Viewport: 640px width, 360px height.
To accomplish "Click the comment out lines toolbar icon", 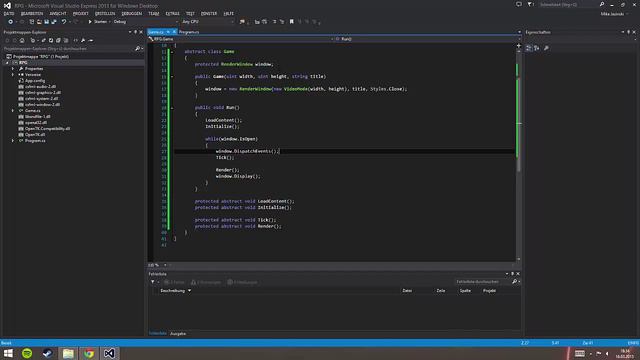I will tap(274, 22).
